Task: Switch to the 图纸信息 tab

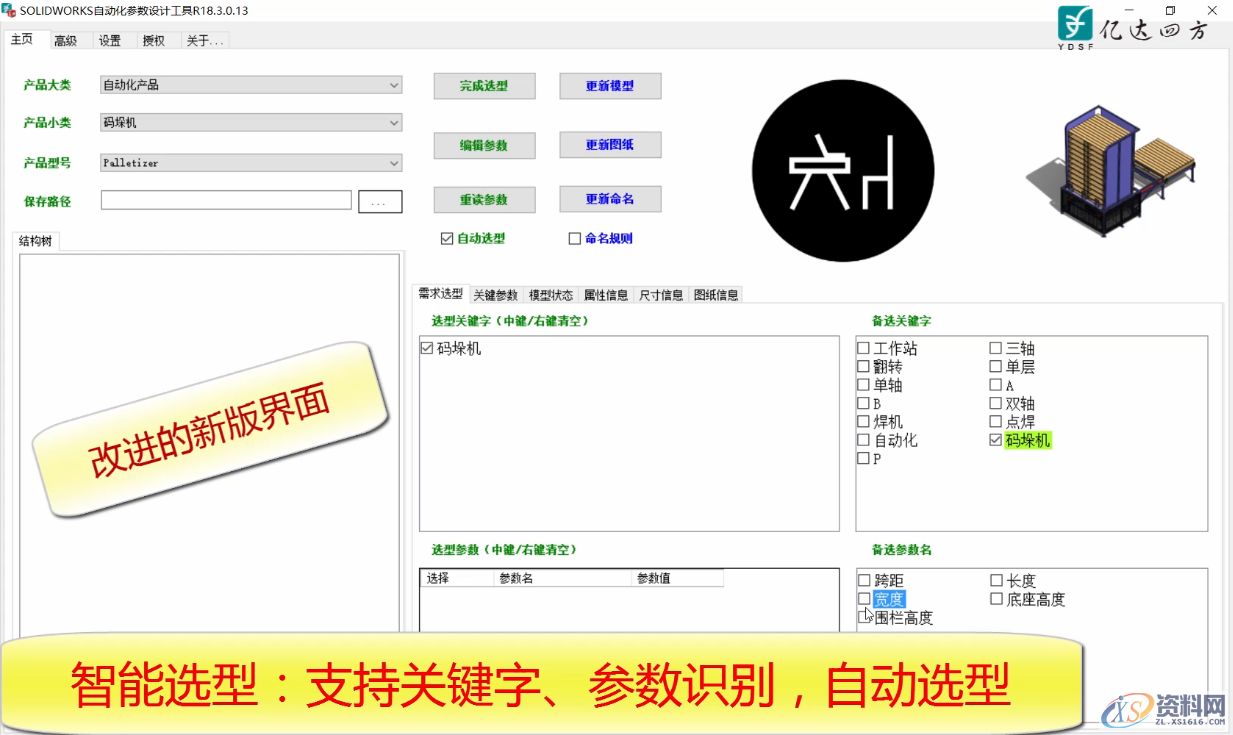Action: pos(716,294)
